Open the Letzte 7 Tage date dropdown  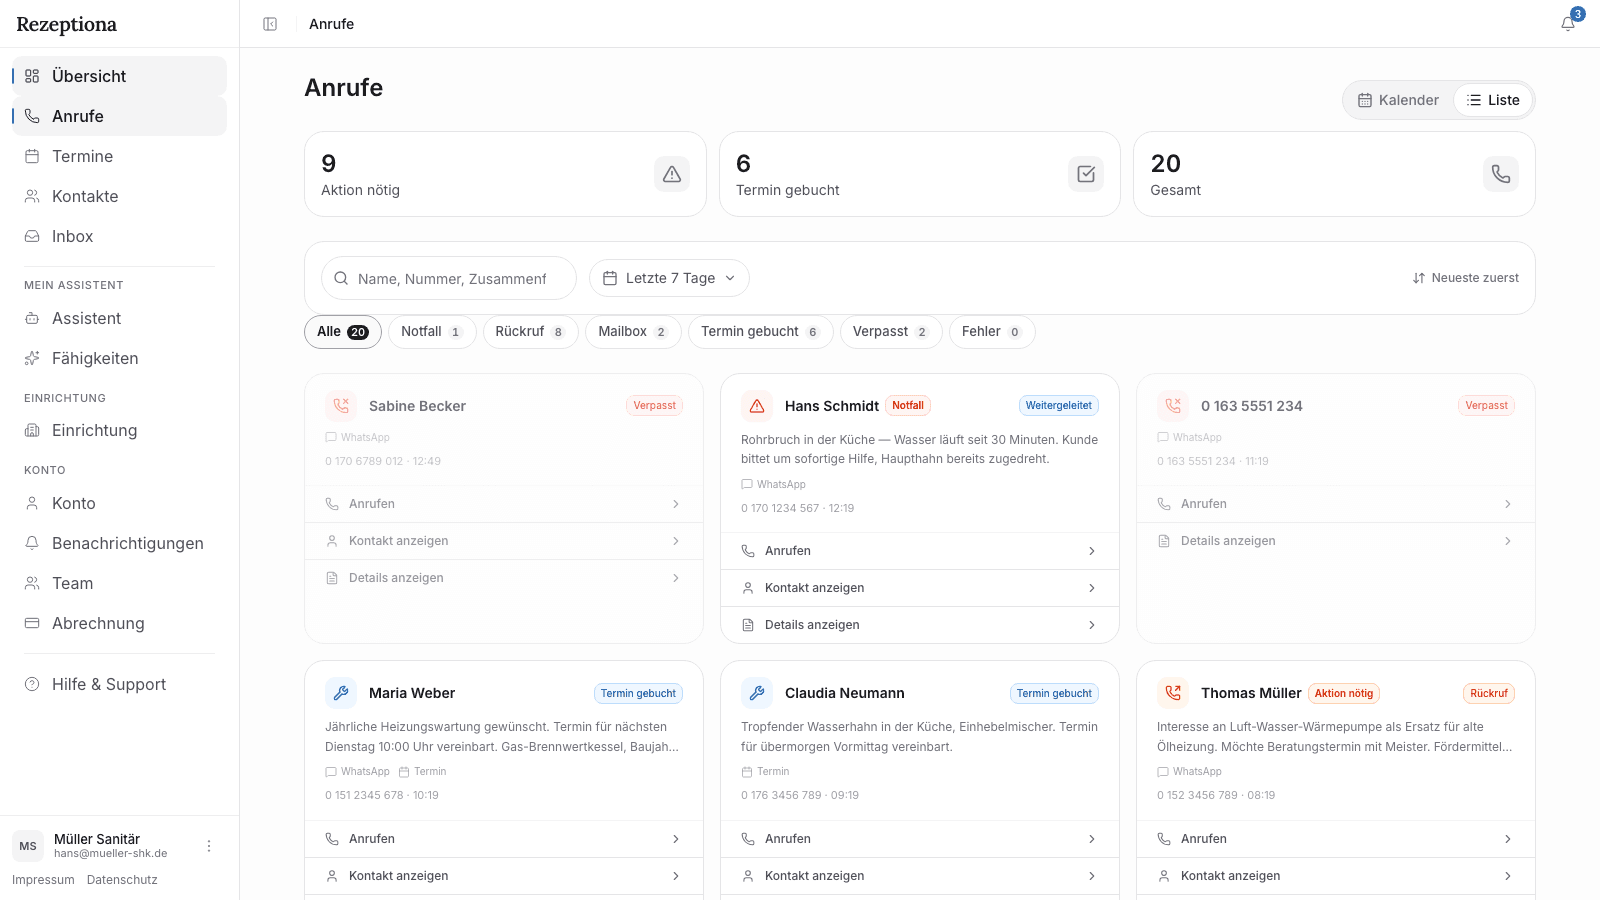click(669, 278)
